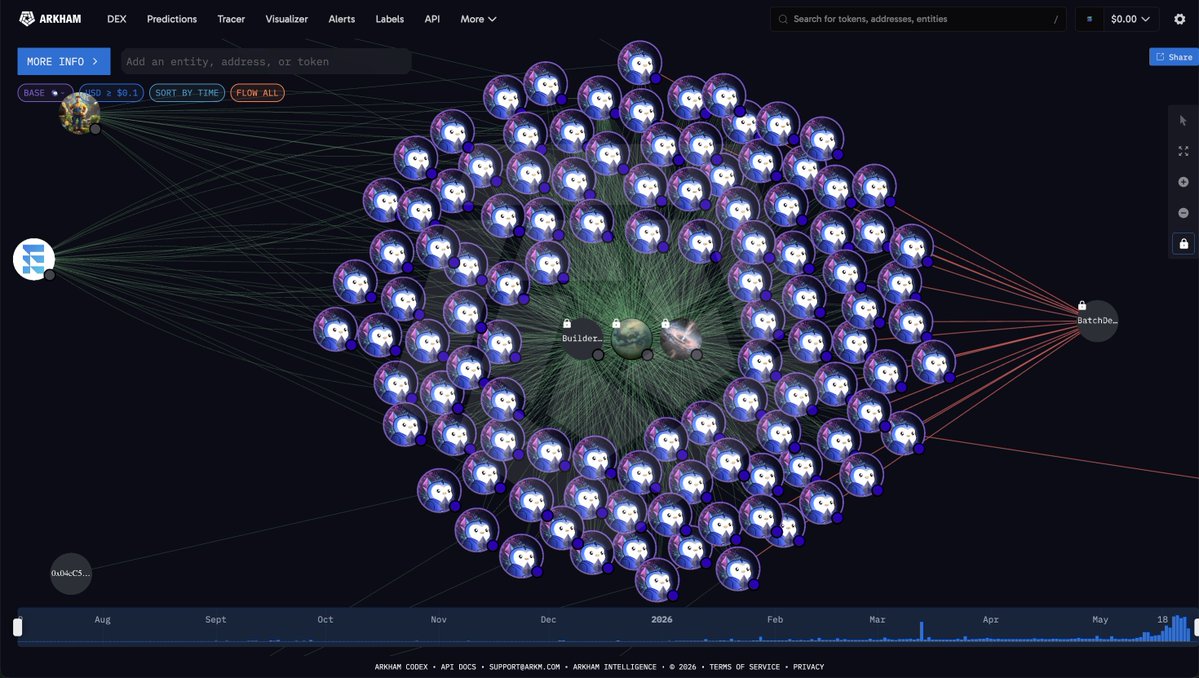Open the TERMS OF SERVICE link
Screen dimensions: 1199x678
point(744,667)
